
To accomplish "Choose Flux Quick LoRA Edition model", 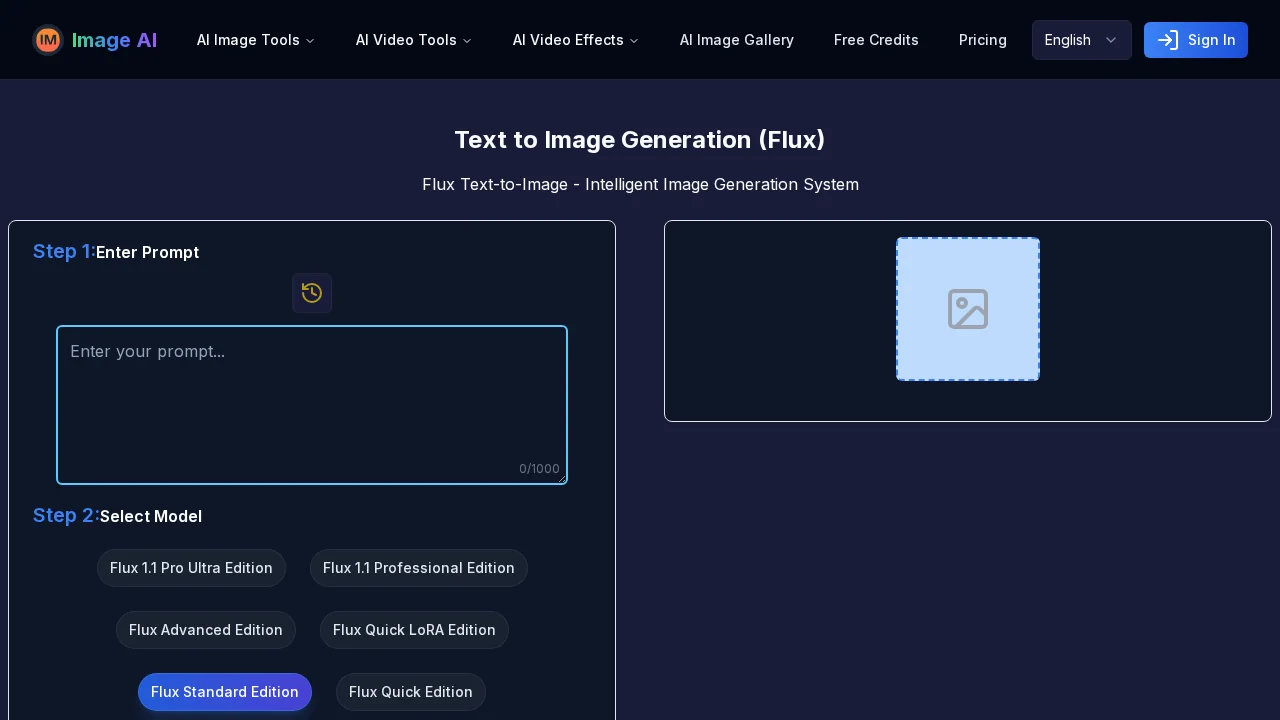I will (414, 630).
